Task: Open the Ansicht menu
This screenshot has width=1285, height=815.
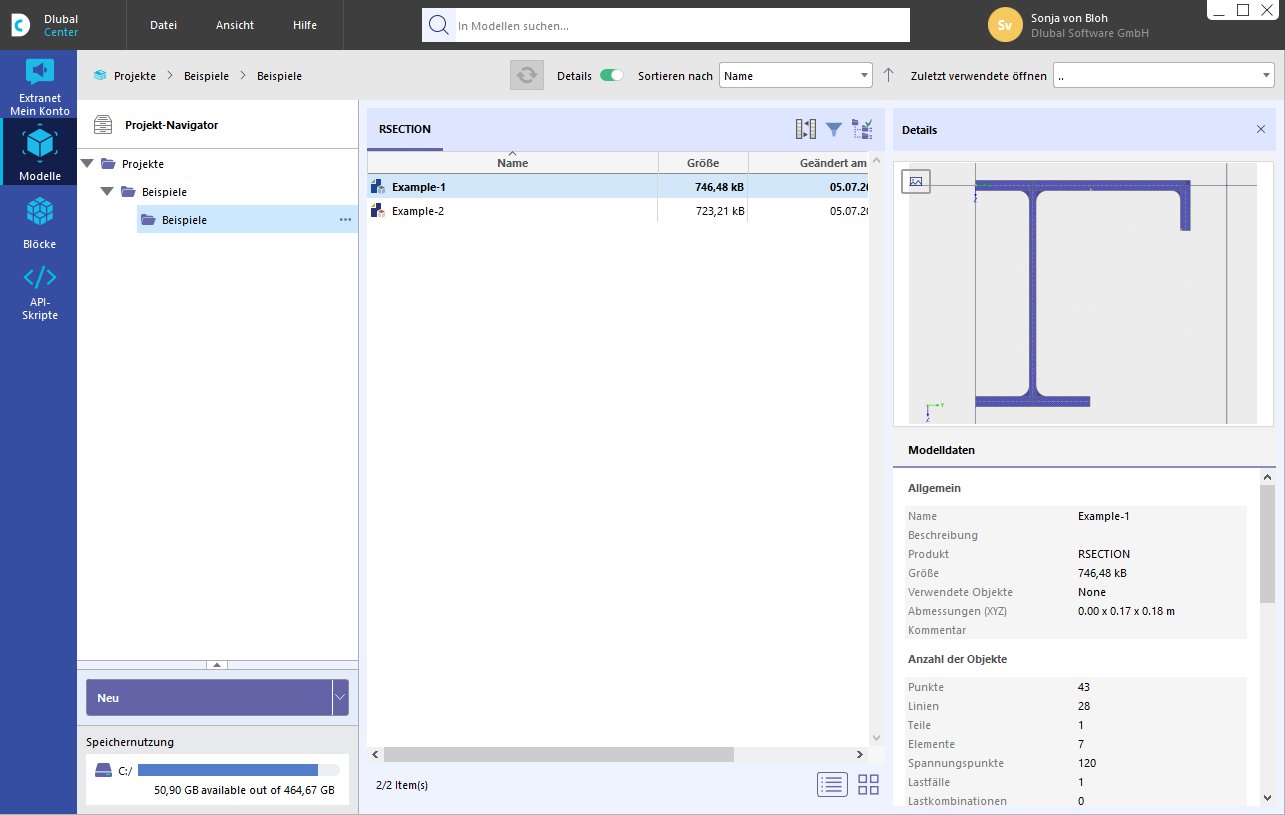Action: pos(235,25)
